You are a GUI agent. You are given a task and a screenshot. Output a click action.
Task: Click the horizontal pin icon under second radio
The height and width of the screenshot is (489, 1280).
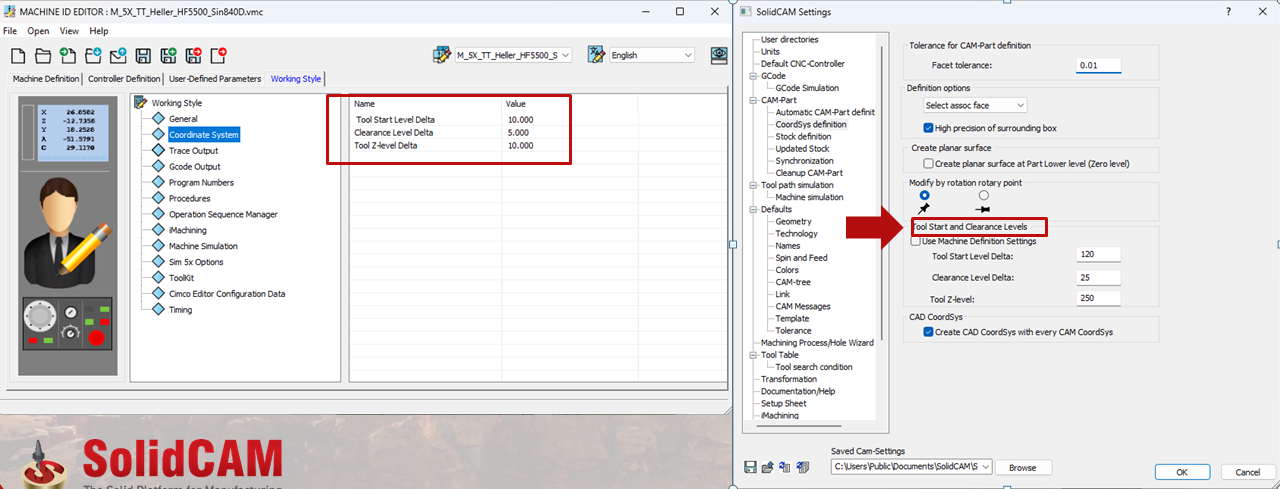(982, 210)
